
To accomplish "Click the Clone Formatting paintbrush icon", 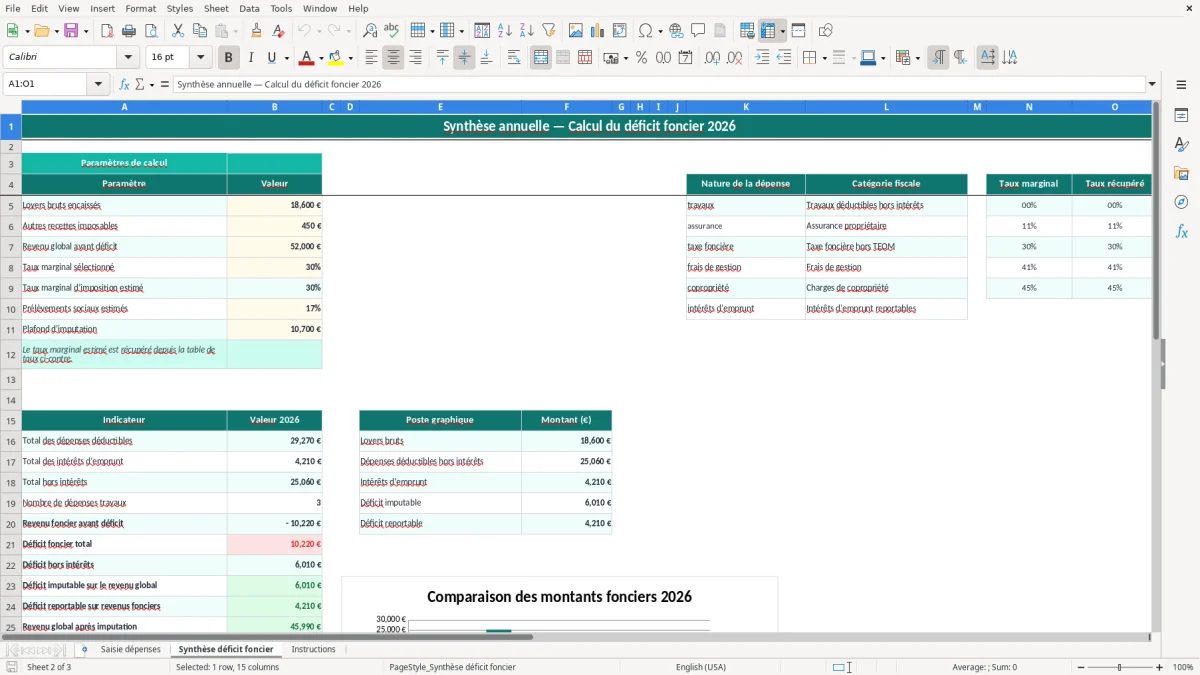I will [256, 31].
